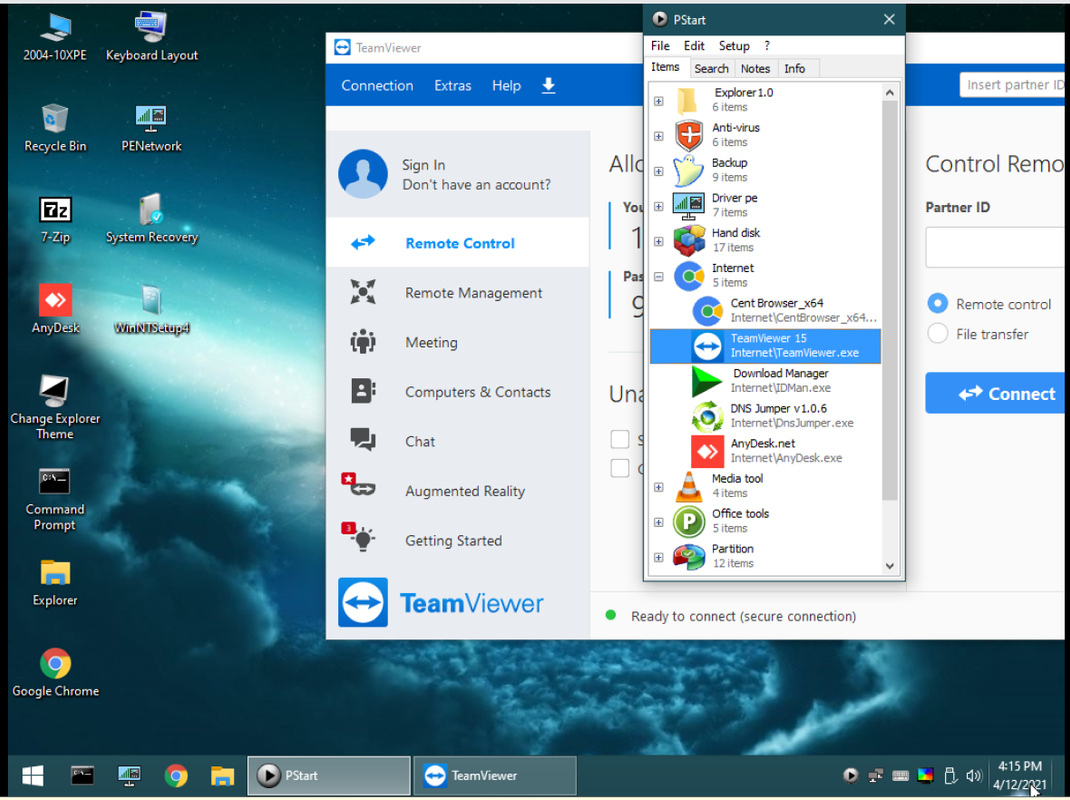Click the Partner ID input field
This screenshot has height=800, width=1070.
pos(995,247)
